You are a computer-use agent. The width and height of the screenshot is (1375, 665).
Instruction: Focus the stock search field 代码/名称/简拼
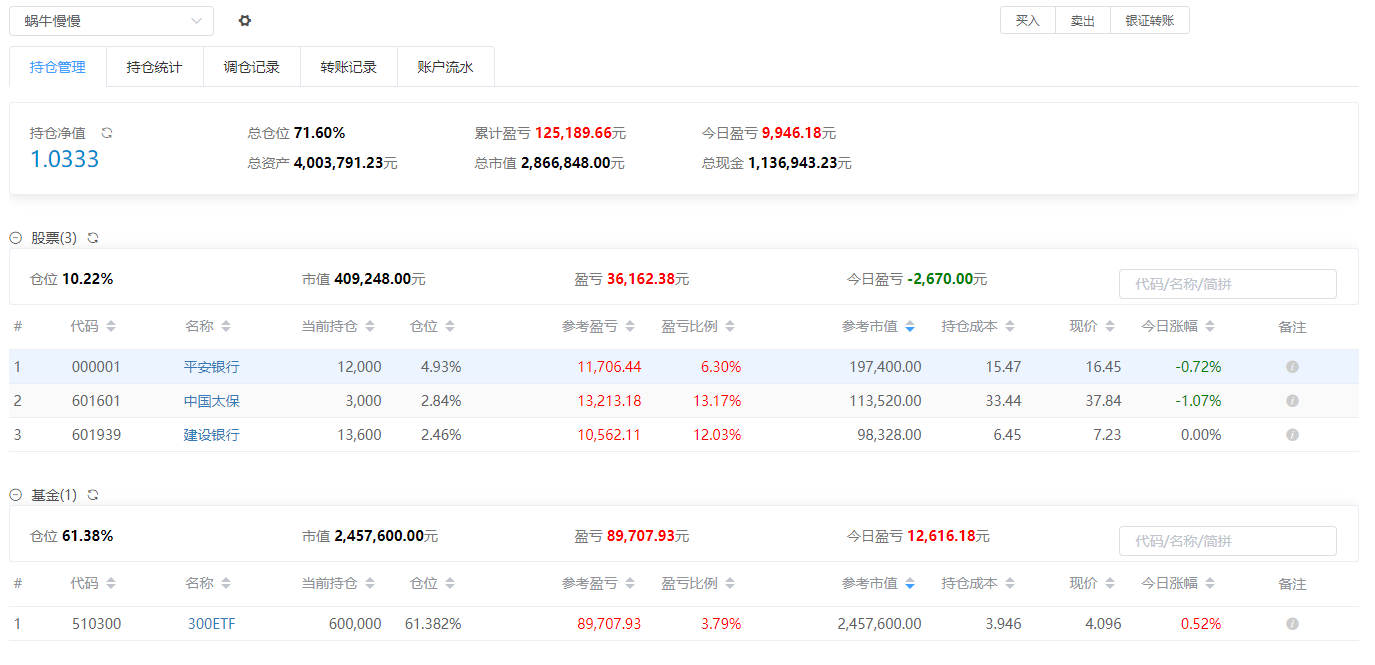pos(1227,284)
